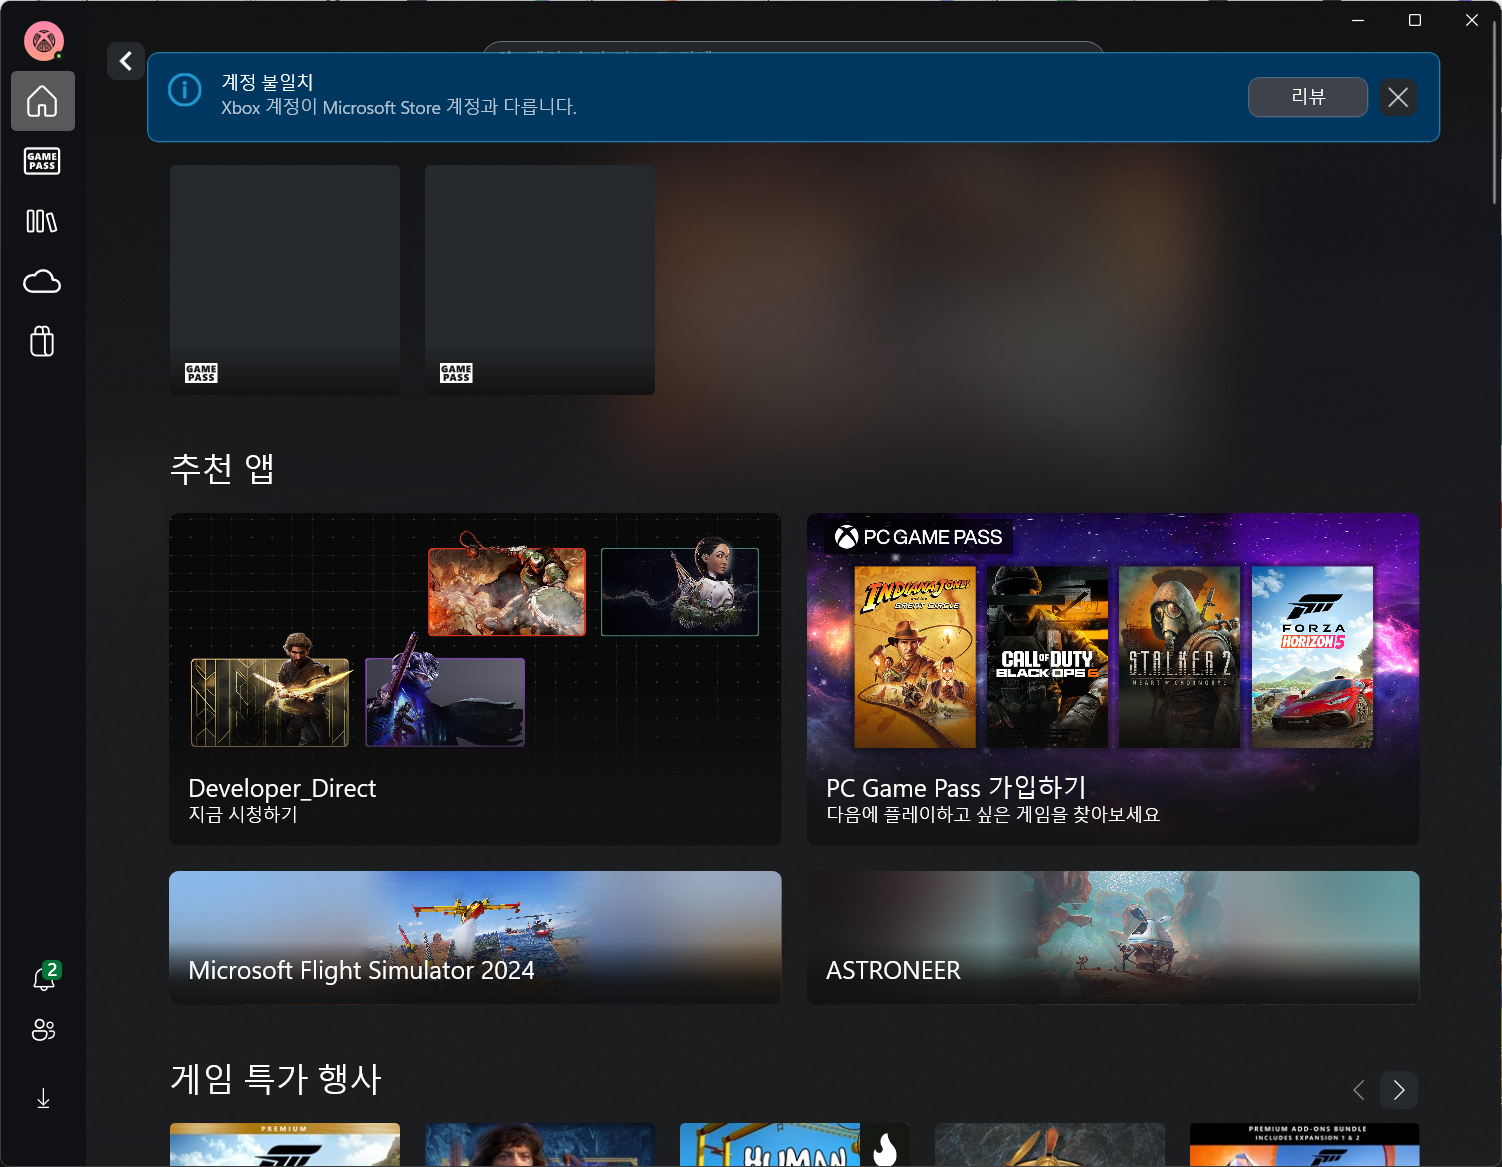
Task: Open PC Game Pass 가입하기 promotion
Action: pos(1112,678)
